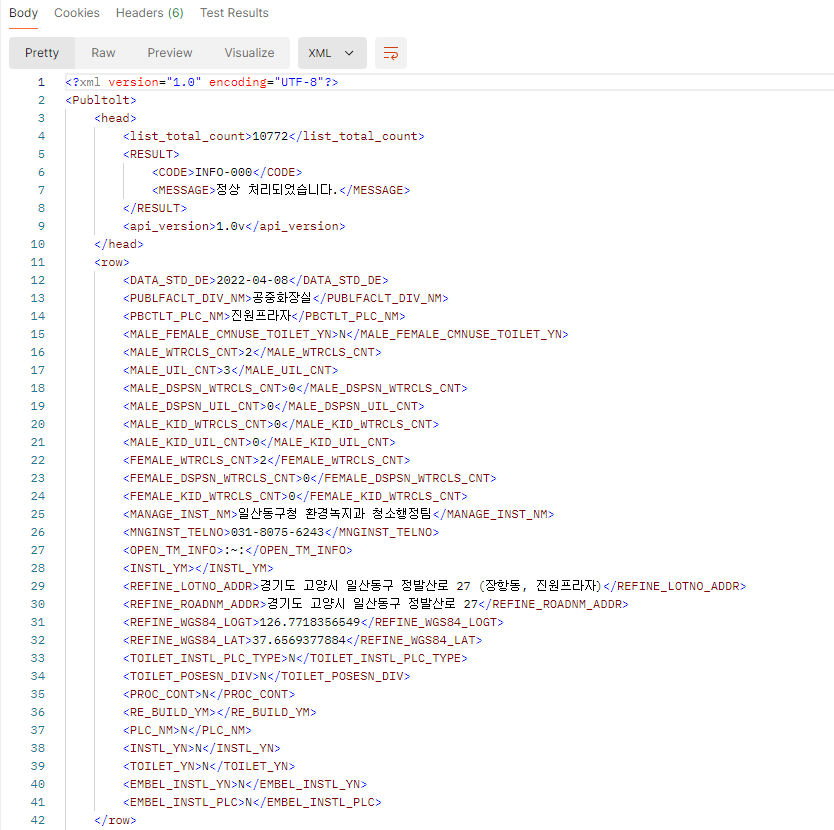Click the PLC_NM line 37
Image resolution: width=834 pixels, height=830 pixels.
point(187,731)
